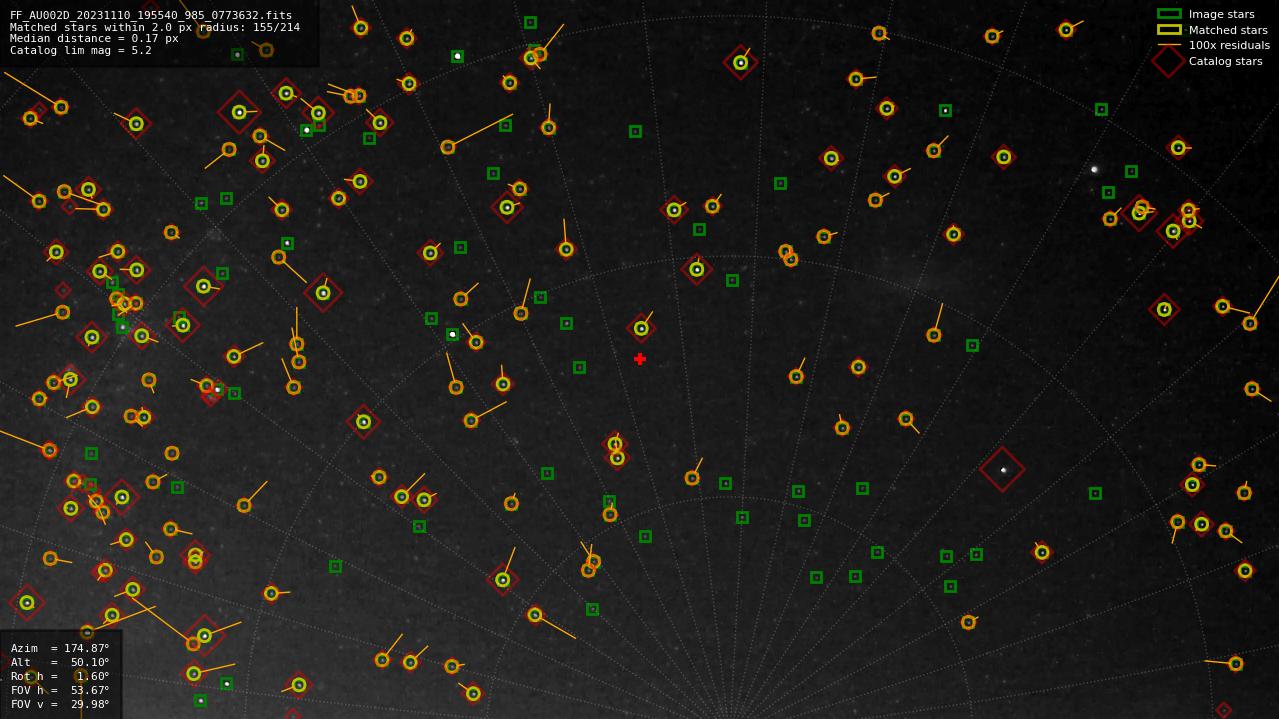
Task: Click the 'FOV h = 53.67°' readout
Action: click(x=60, y=690)
